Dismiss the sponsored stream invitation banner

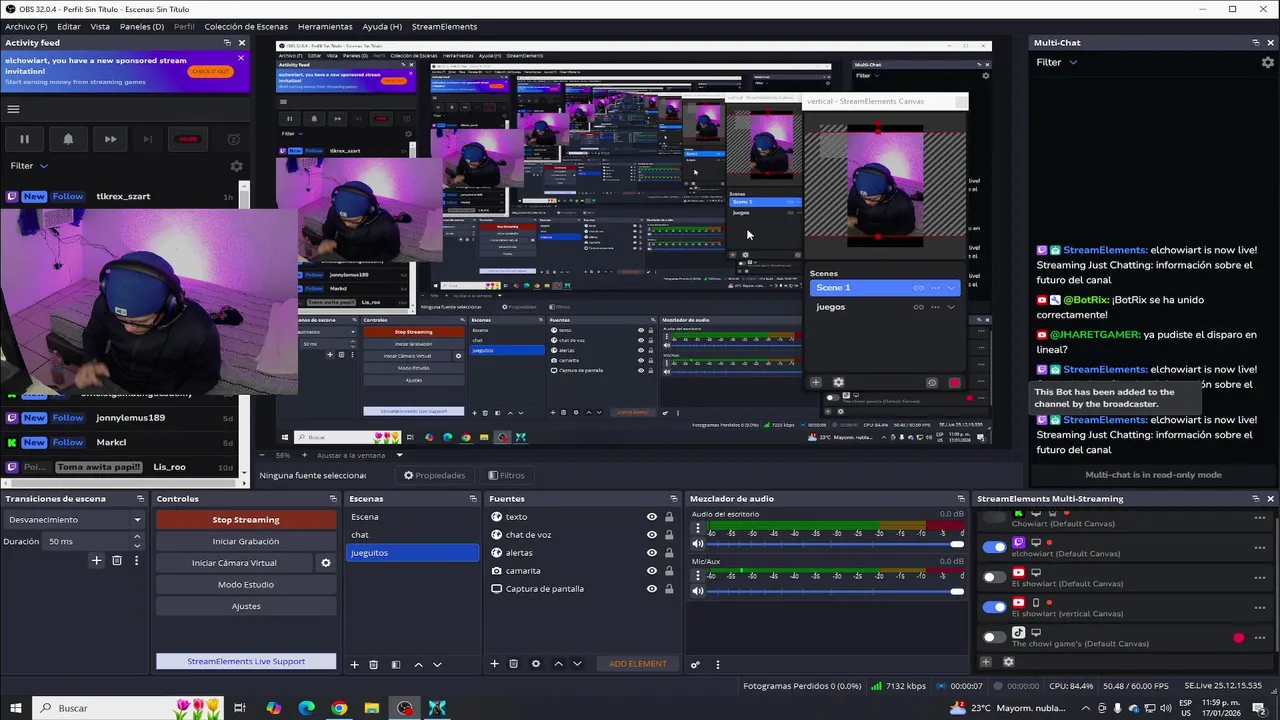coord(241,58)
